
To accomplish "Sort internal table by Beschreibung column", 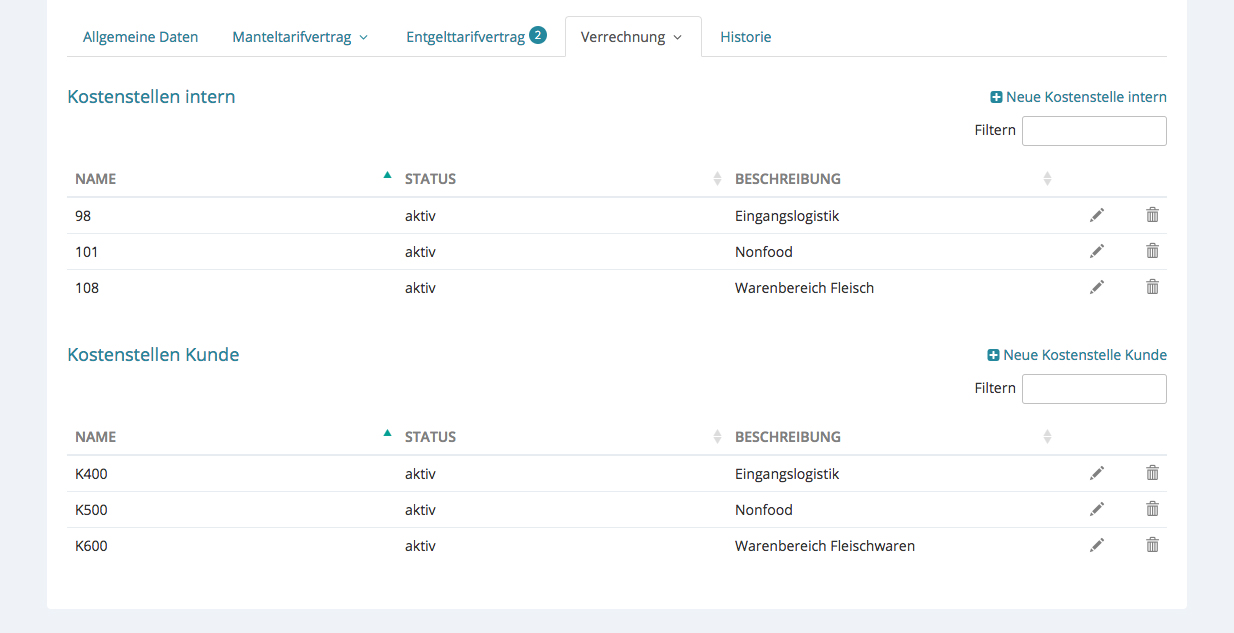I will pos(788,179).
